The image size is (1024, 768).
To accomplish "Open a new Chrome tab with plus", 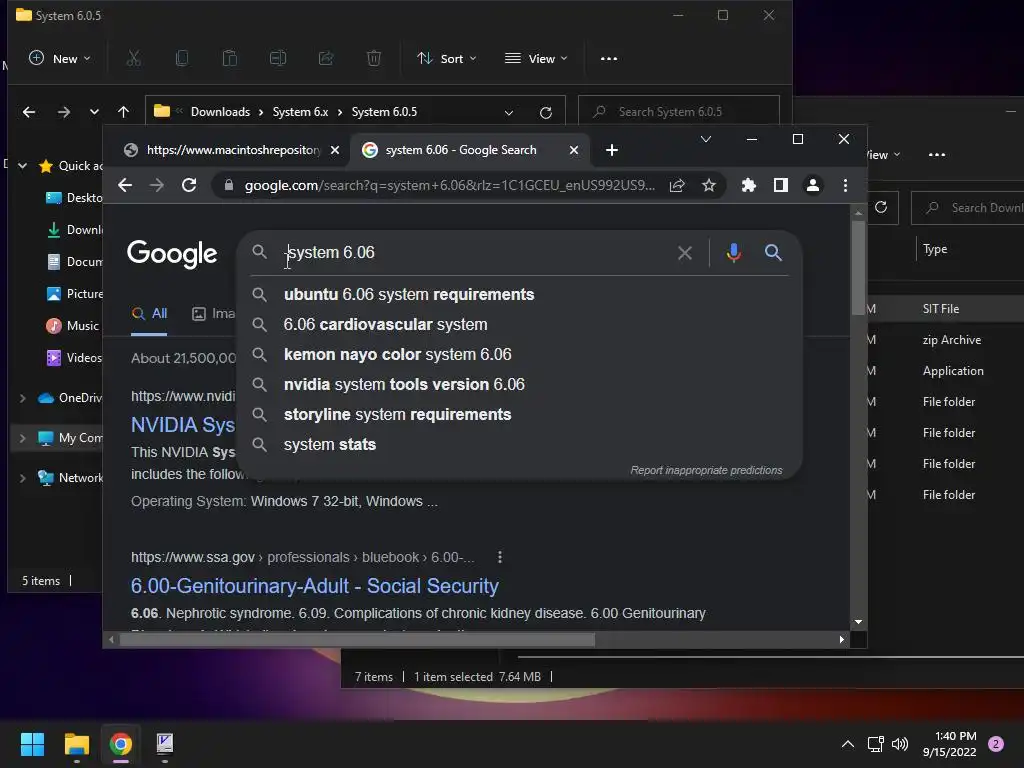I will pos(611,150).
